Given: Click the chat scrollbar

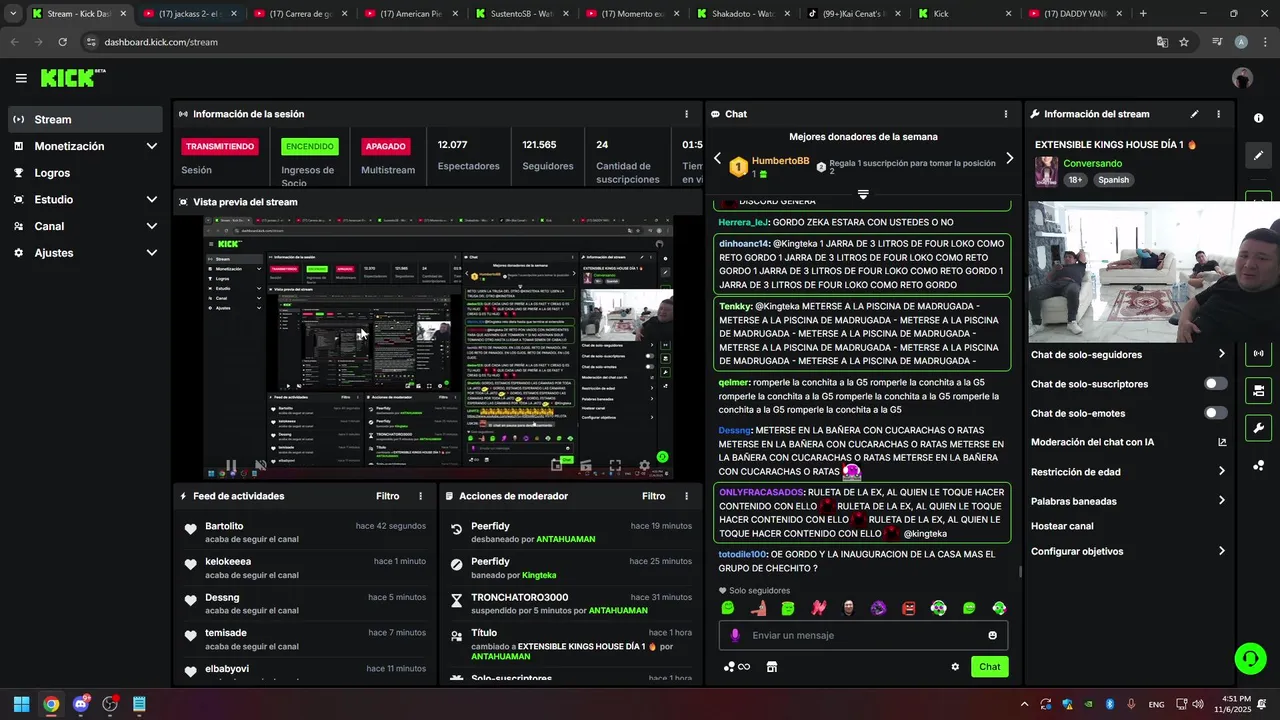Looking at the screenshot, I should 1020,571.
